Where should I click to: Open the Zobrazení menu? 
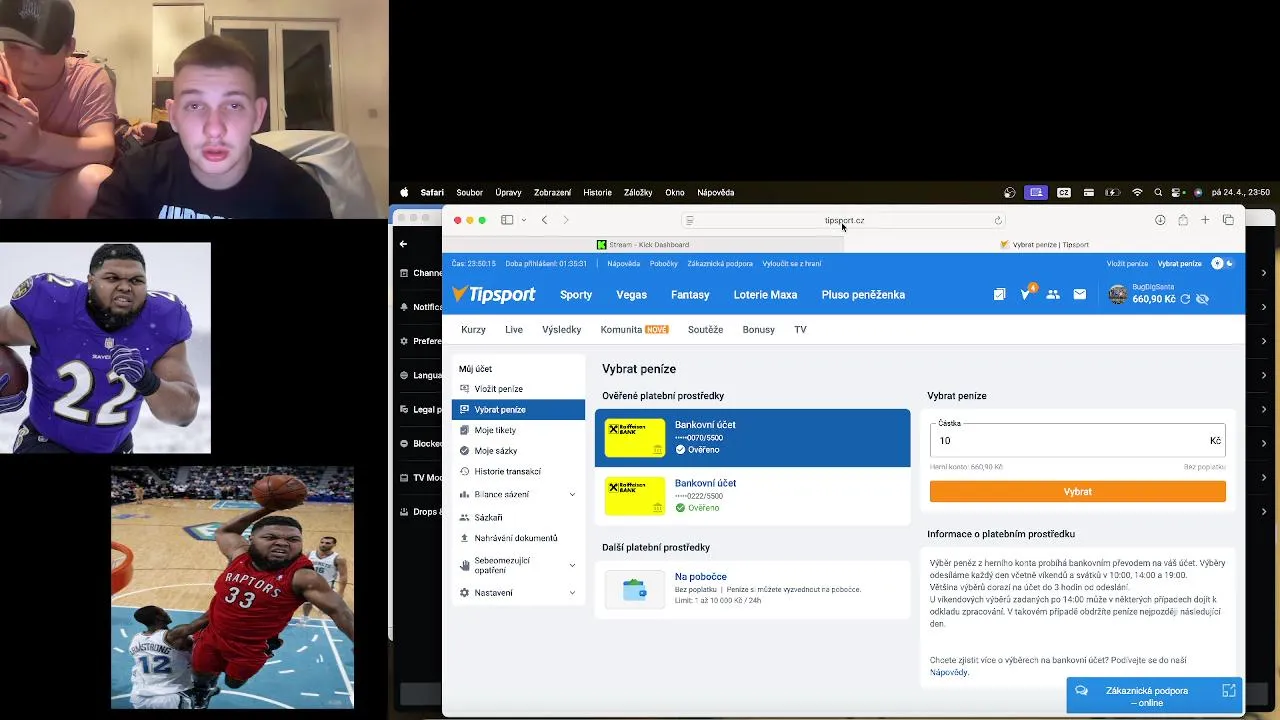[552, 192]
